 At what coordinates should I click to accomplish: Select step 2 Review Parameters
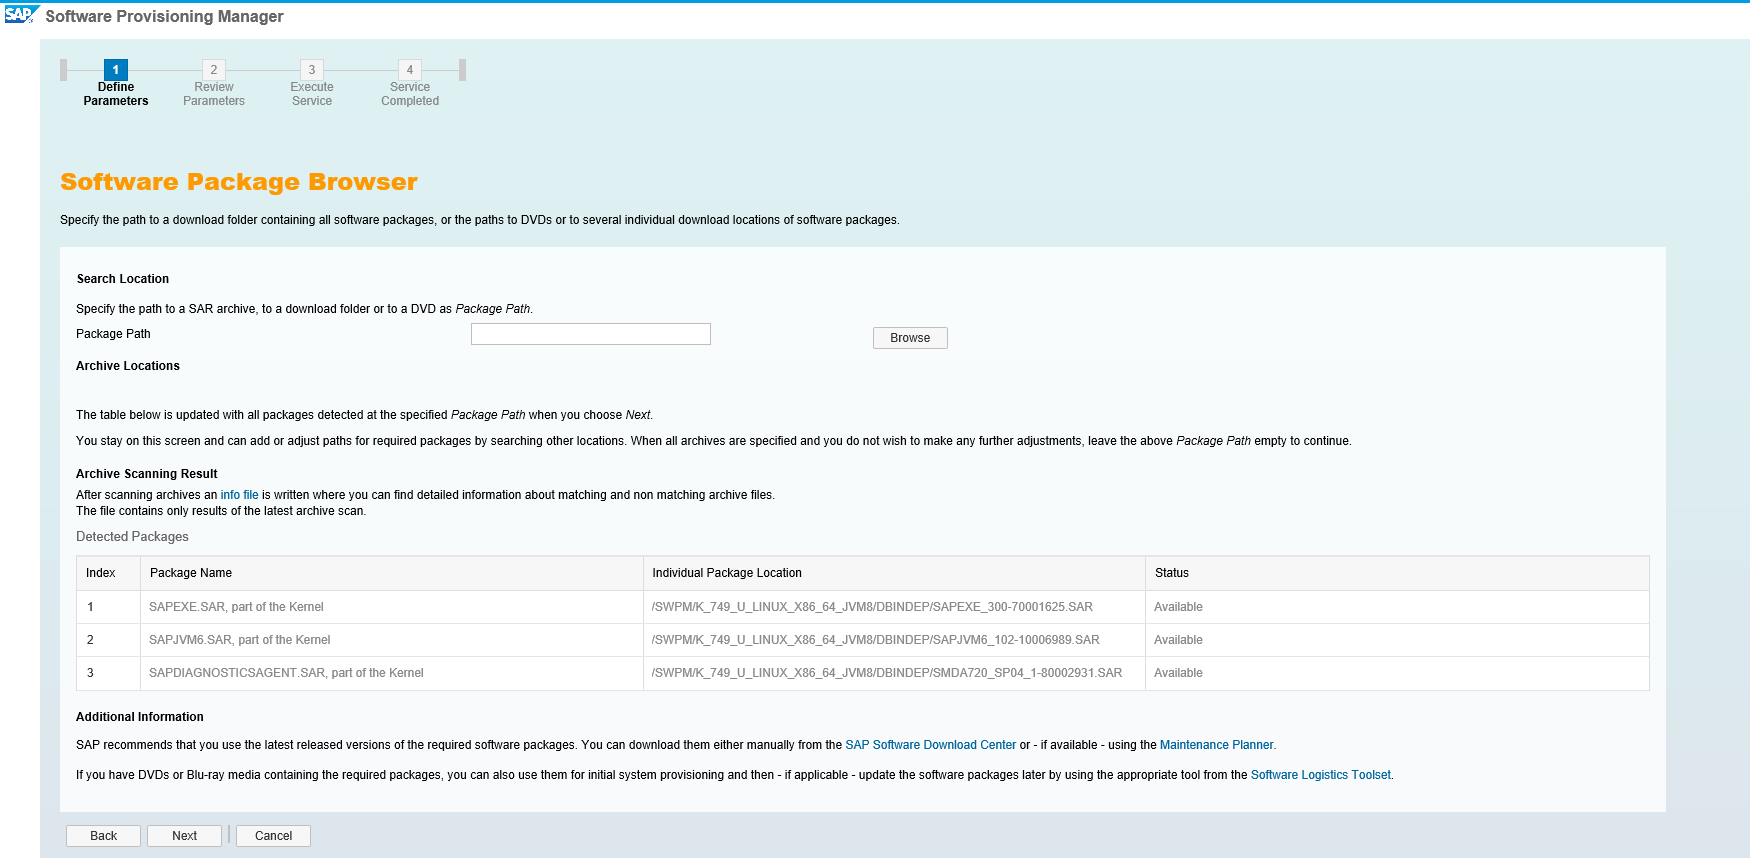[214, 84]
